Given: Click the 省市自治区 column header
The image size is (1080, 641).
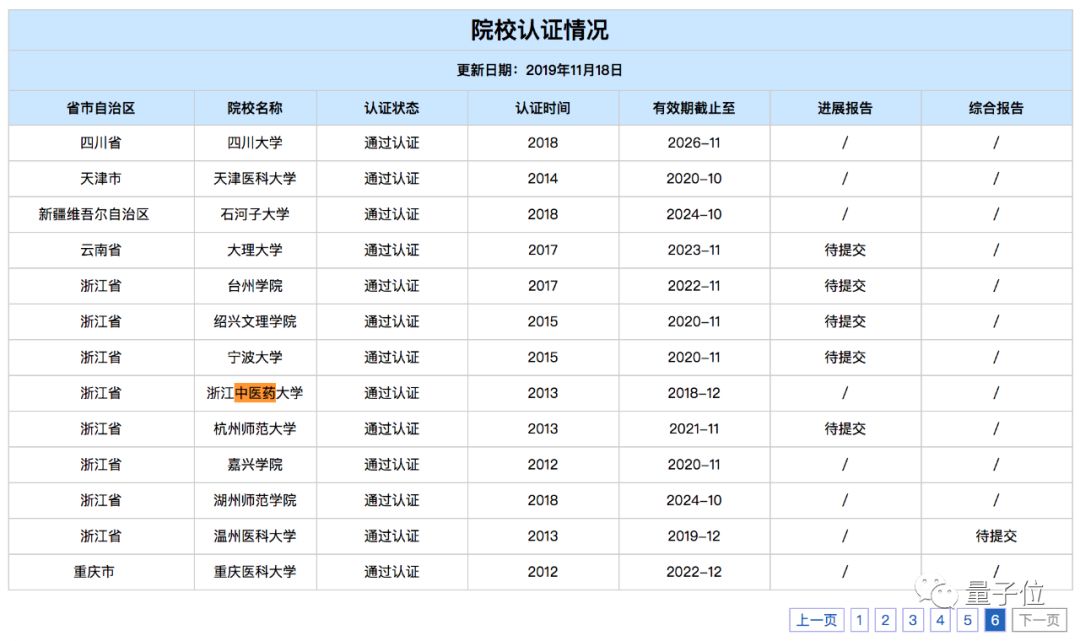Looking at the screenshot, I should coord(100,107).
